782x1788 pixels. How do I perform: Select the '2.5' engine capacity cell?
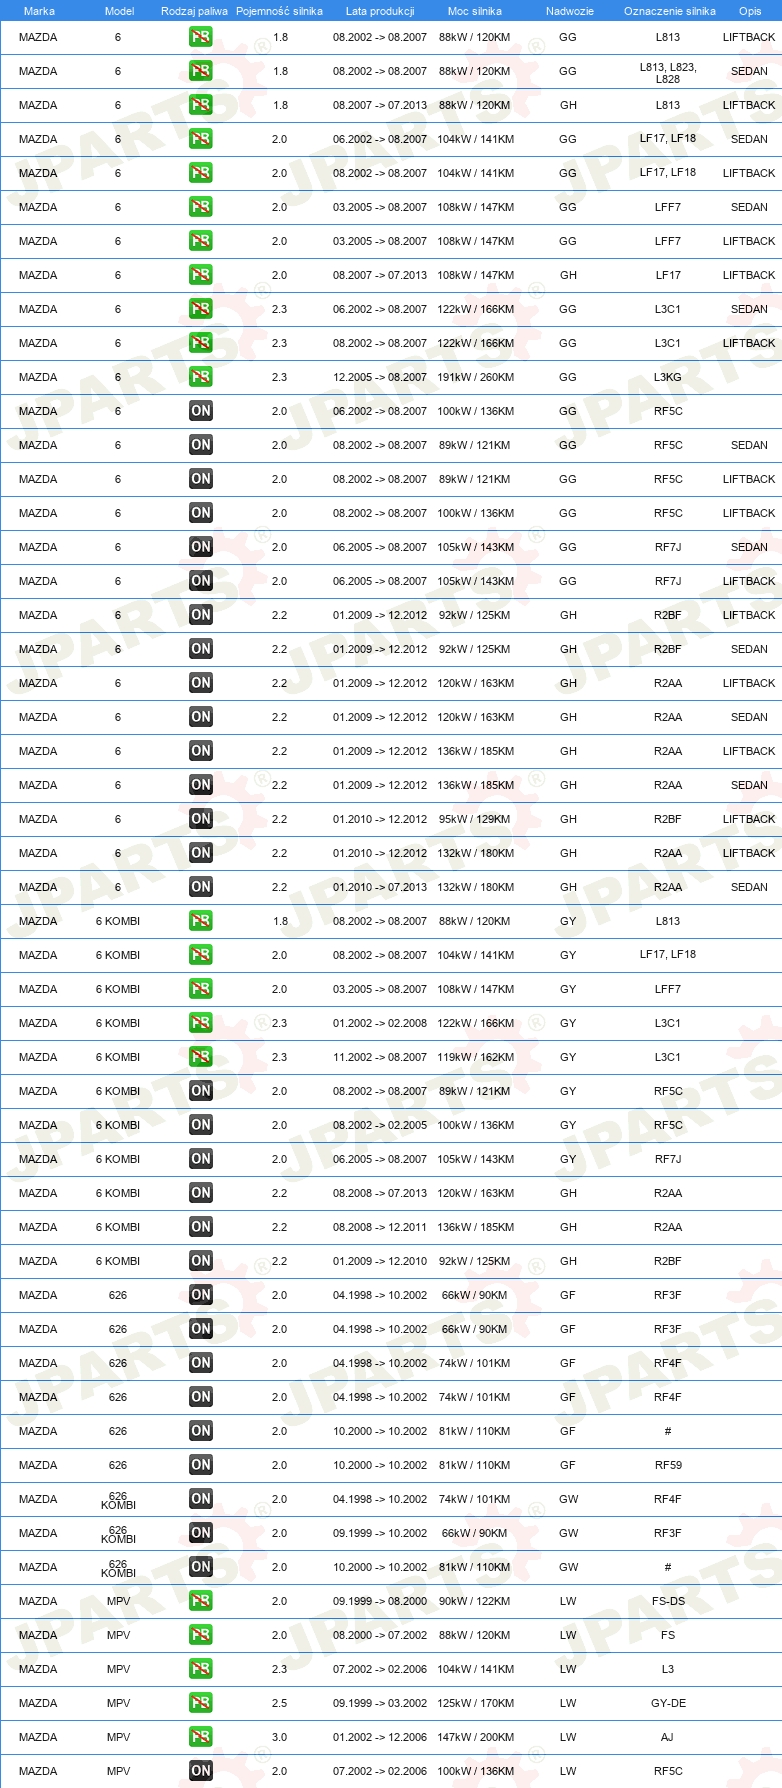[279, 1703]
